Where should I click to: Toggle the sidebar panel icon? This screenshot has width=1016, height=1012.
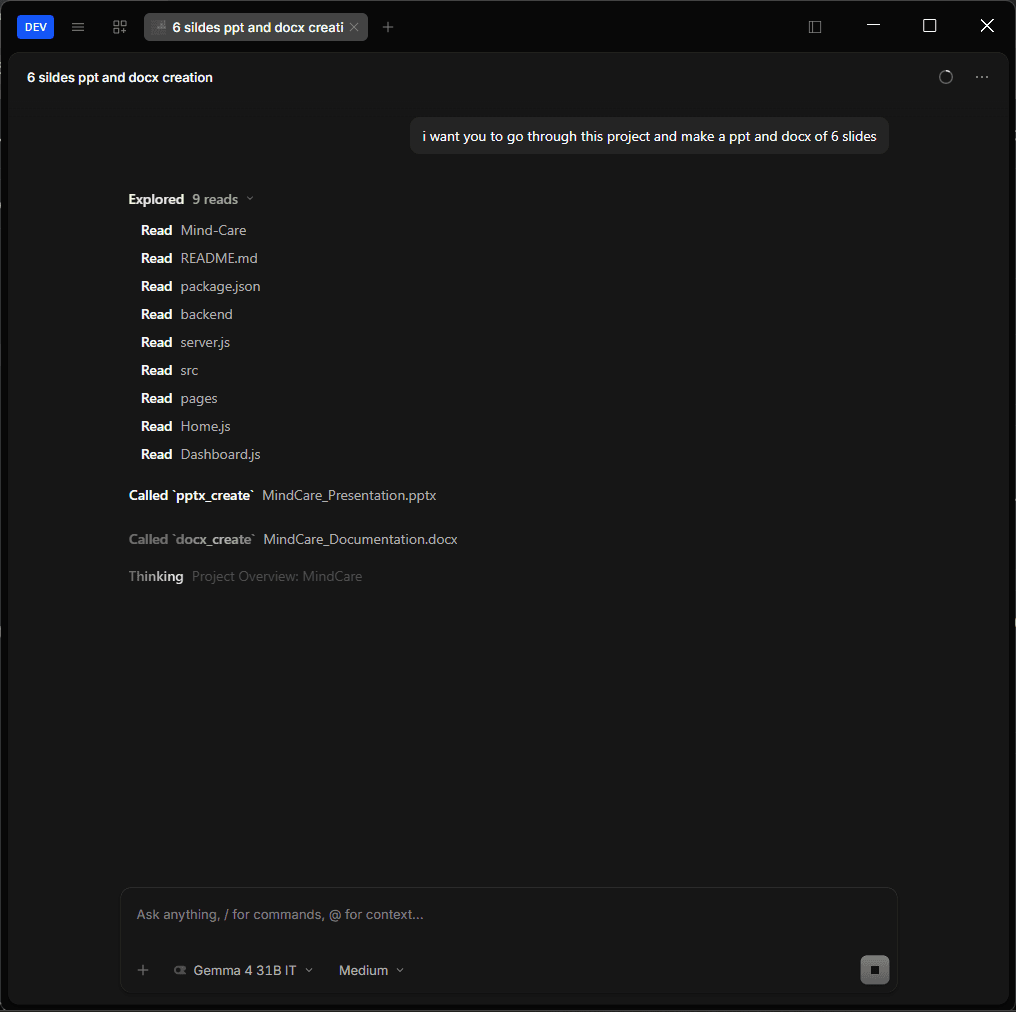click(815, 27)
